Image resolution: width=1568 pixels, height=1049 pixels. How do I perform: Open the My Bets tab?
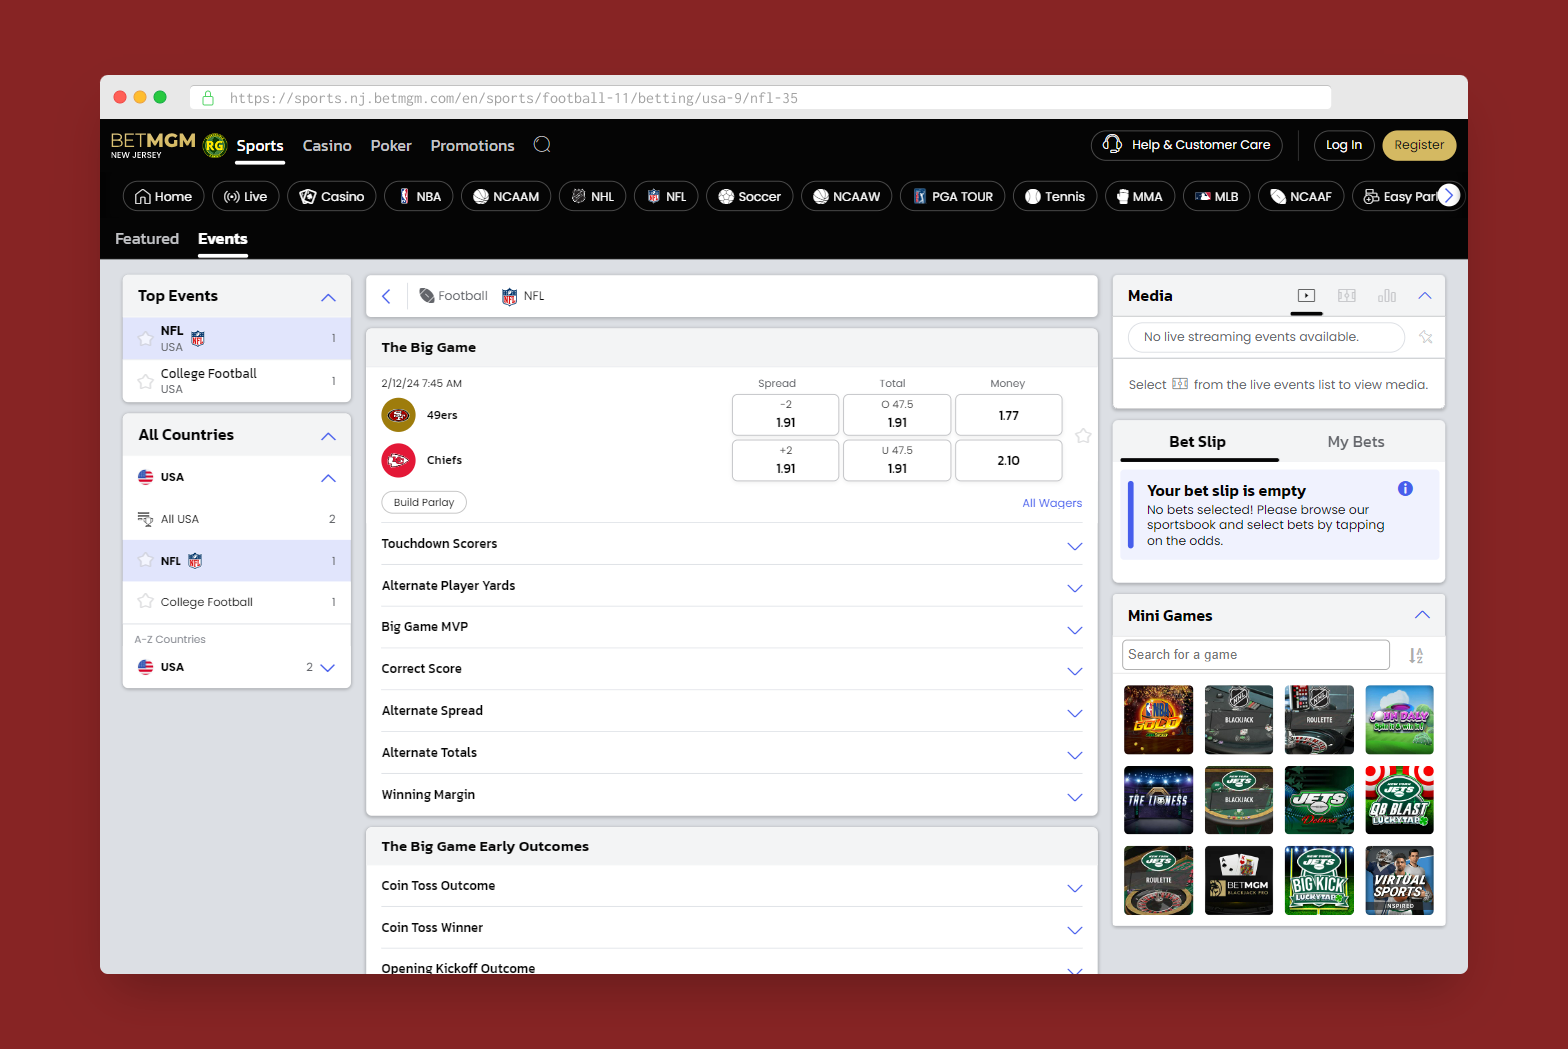click(1356, 442)
